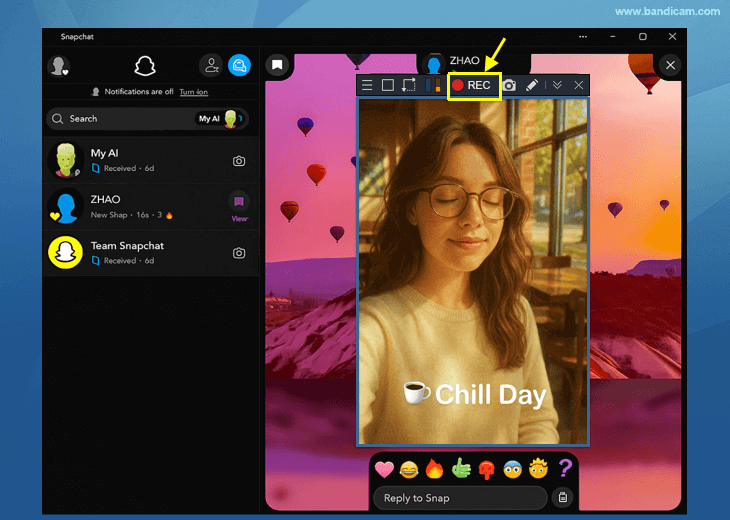The height and width of the screenshot is (520, 730).
Task: Click ZHAO name in Snap header
Action: (x=465, y=61)
